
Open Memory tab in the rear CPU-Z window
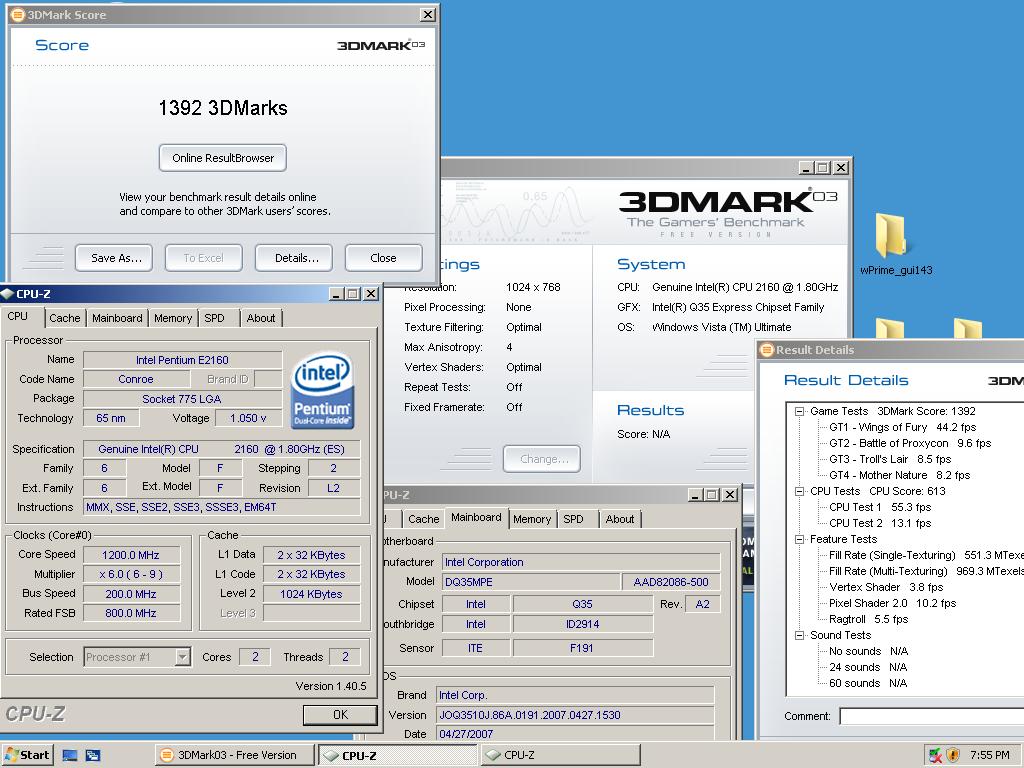(x=532, y=519)
